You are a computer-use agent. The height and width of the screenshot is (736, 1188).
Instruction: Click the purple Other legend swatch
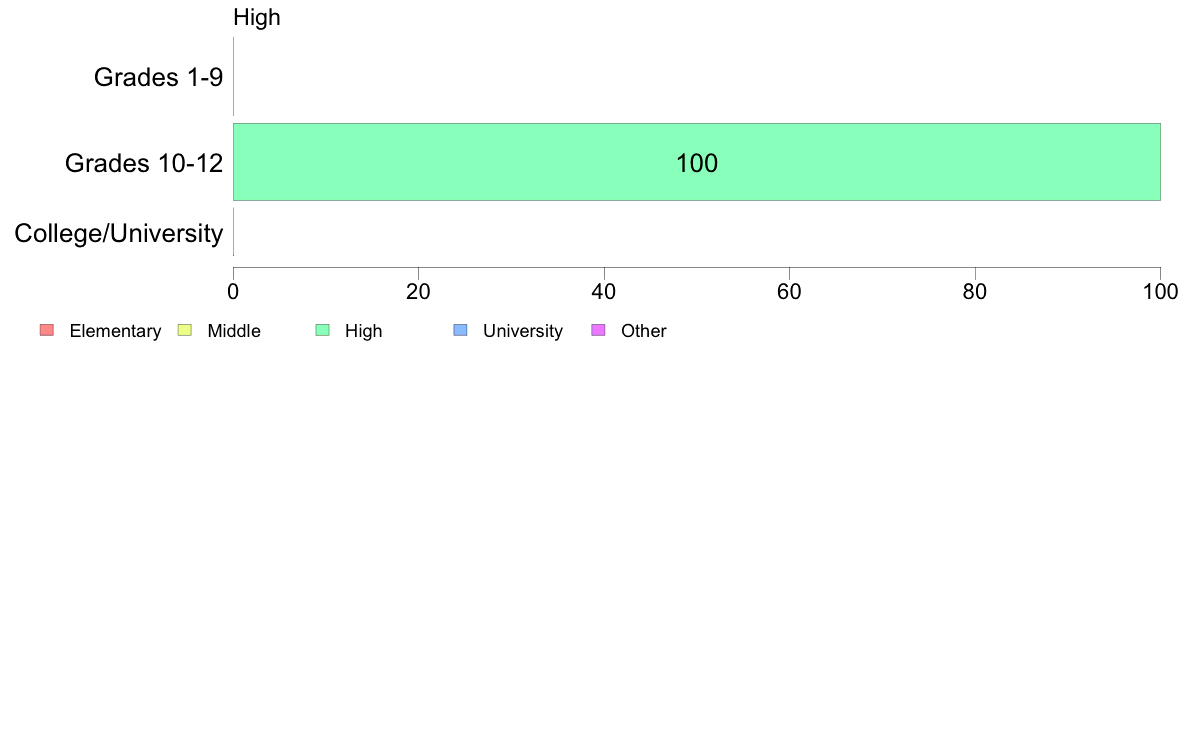[x=599, y=330]
